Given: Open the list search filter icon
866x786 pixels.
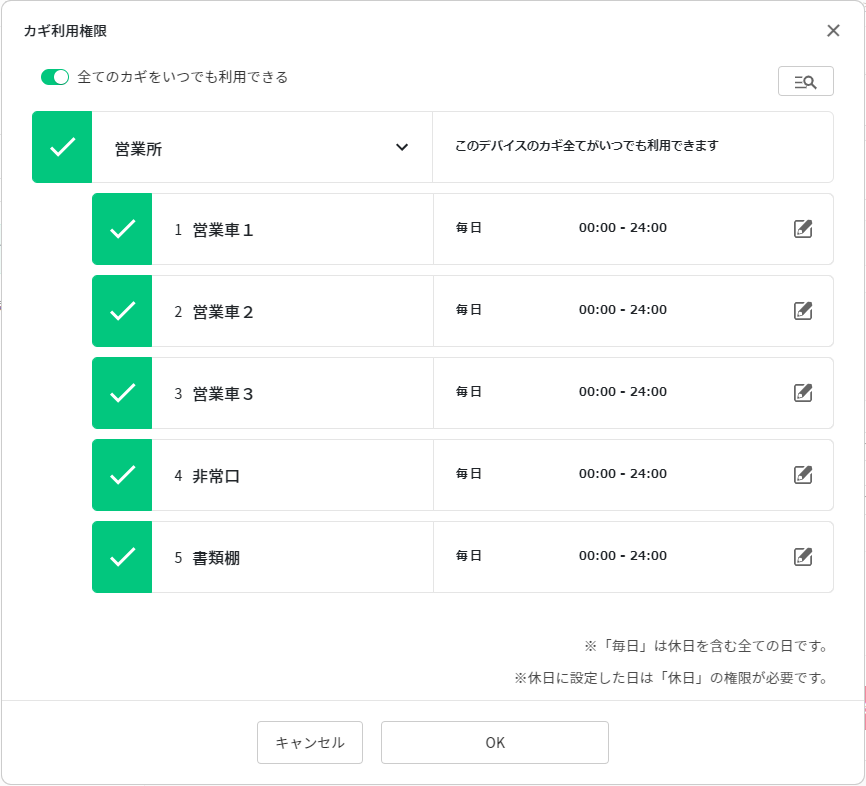Looking at the screenshot, I should [805, 82].
